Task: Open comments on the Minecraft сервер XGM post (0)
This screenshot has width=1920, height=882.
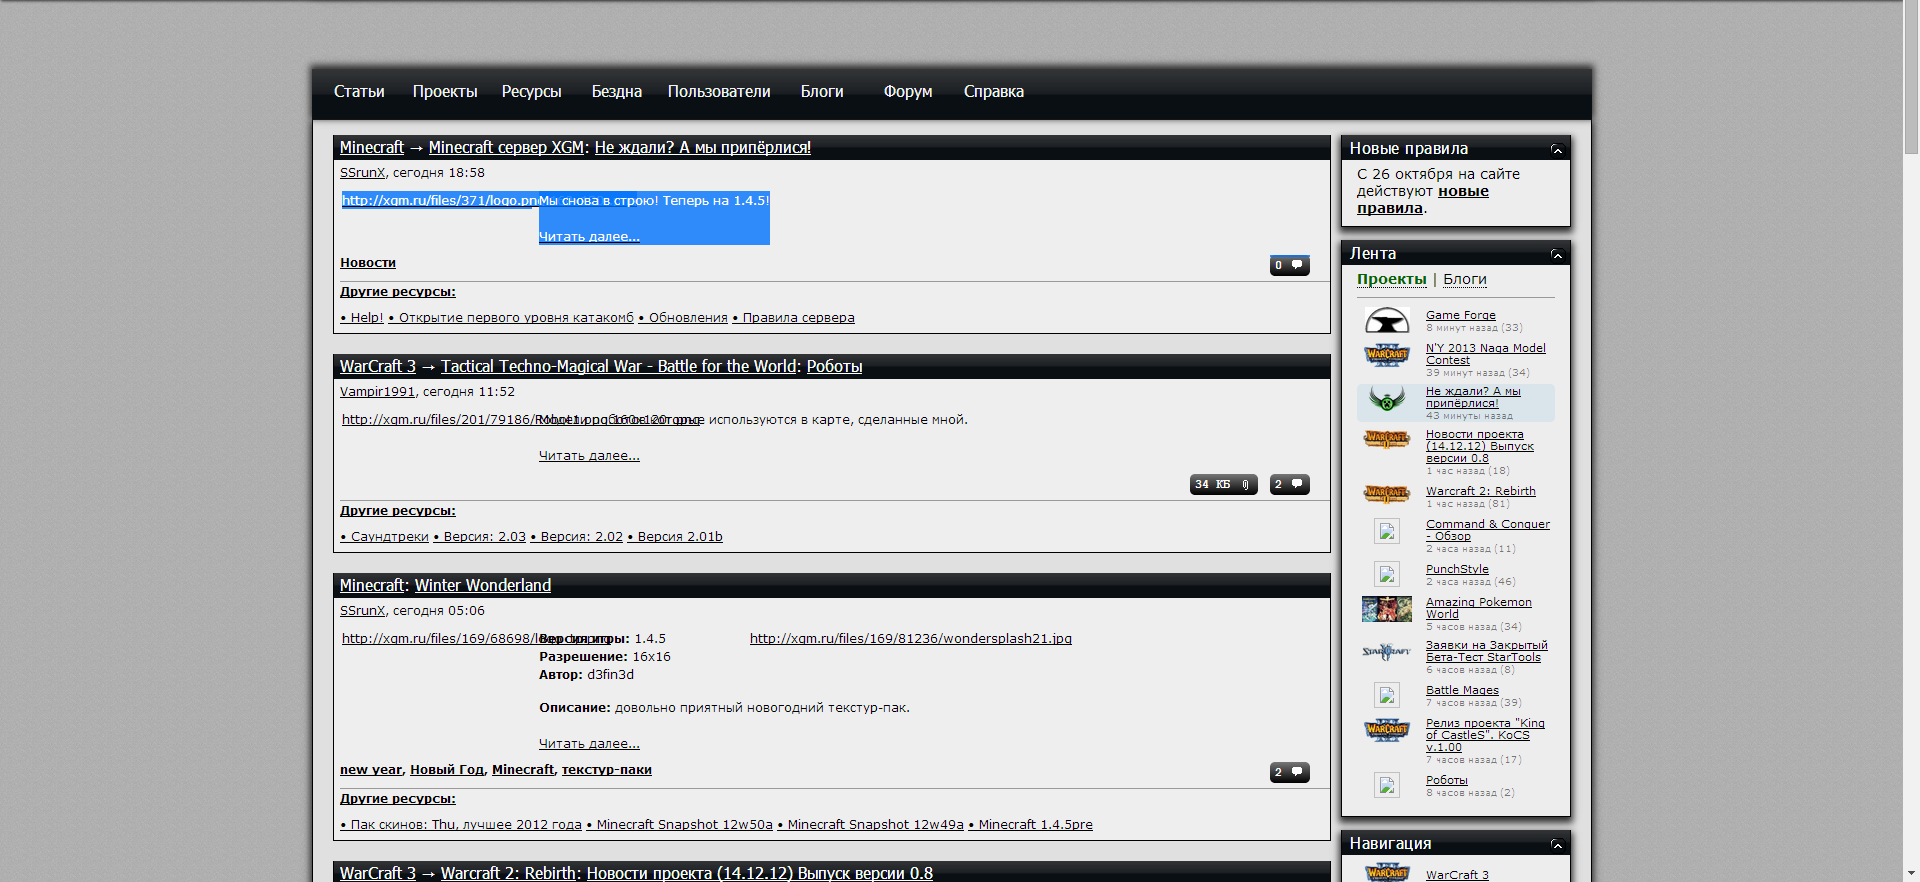Action: coord(1289,265)
